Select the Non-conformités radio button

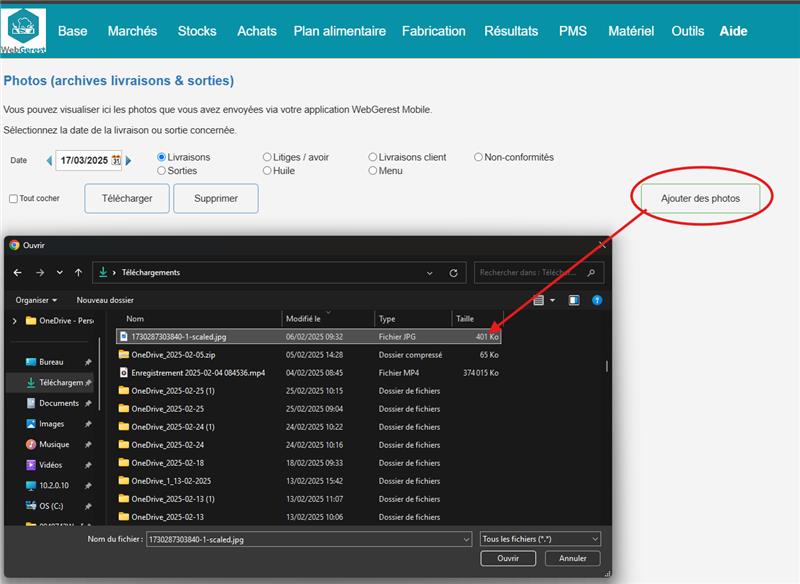[x=478, y=157]
